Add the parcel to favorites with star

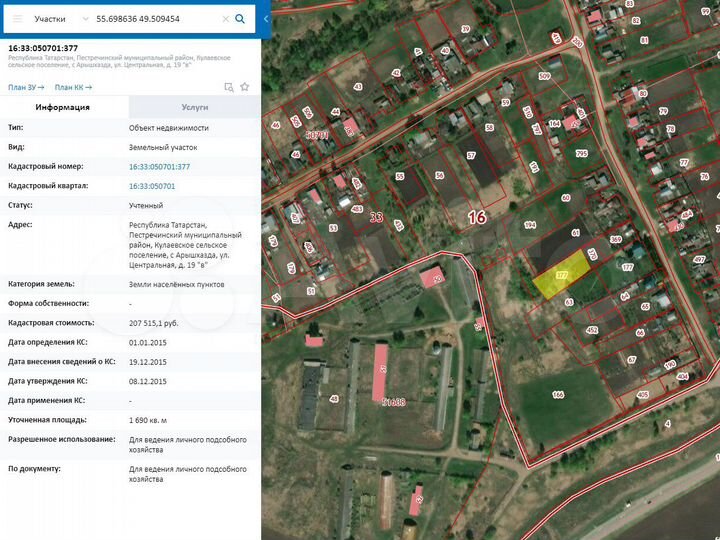click(245, 87)
